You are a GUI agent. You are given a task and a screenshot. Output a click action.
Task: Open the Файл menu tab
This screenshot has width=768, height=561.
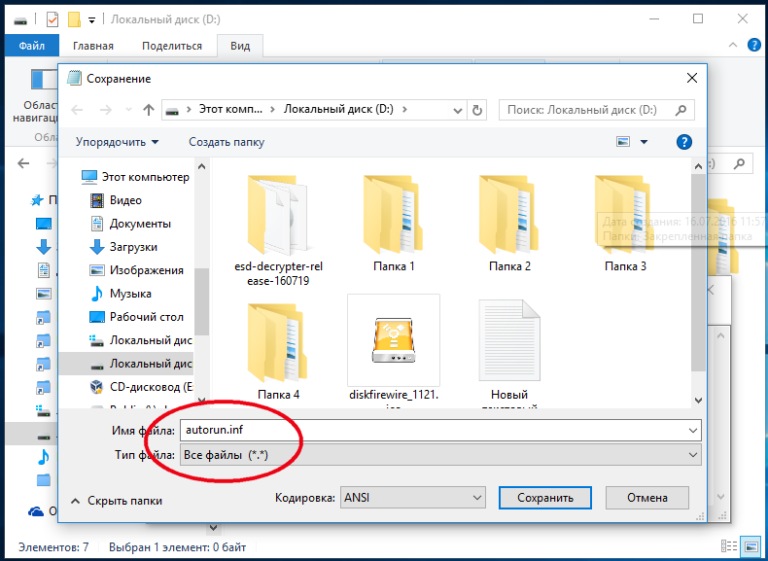coord(32,46)
